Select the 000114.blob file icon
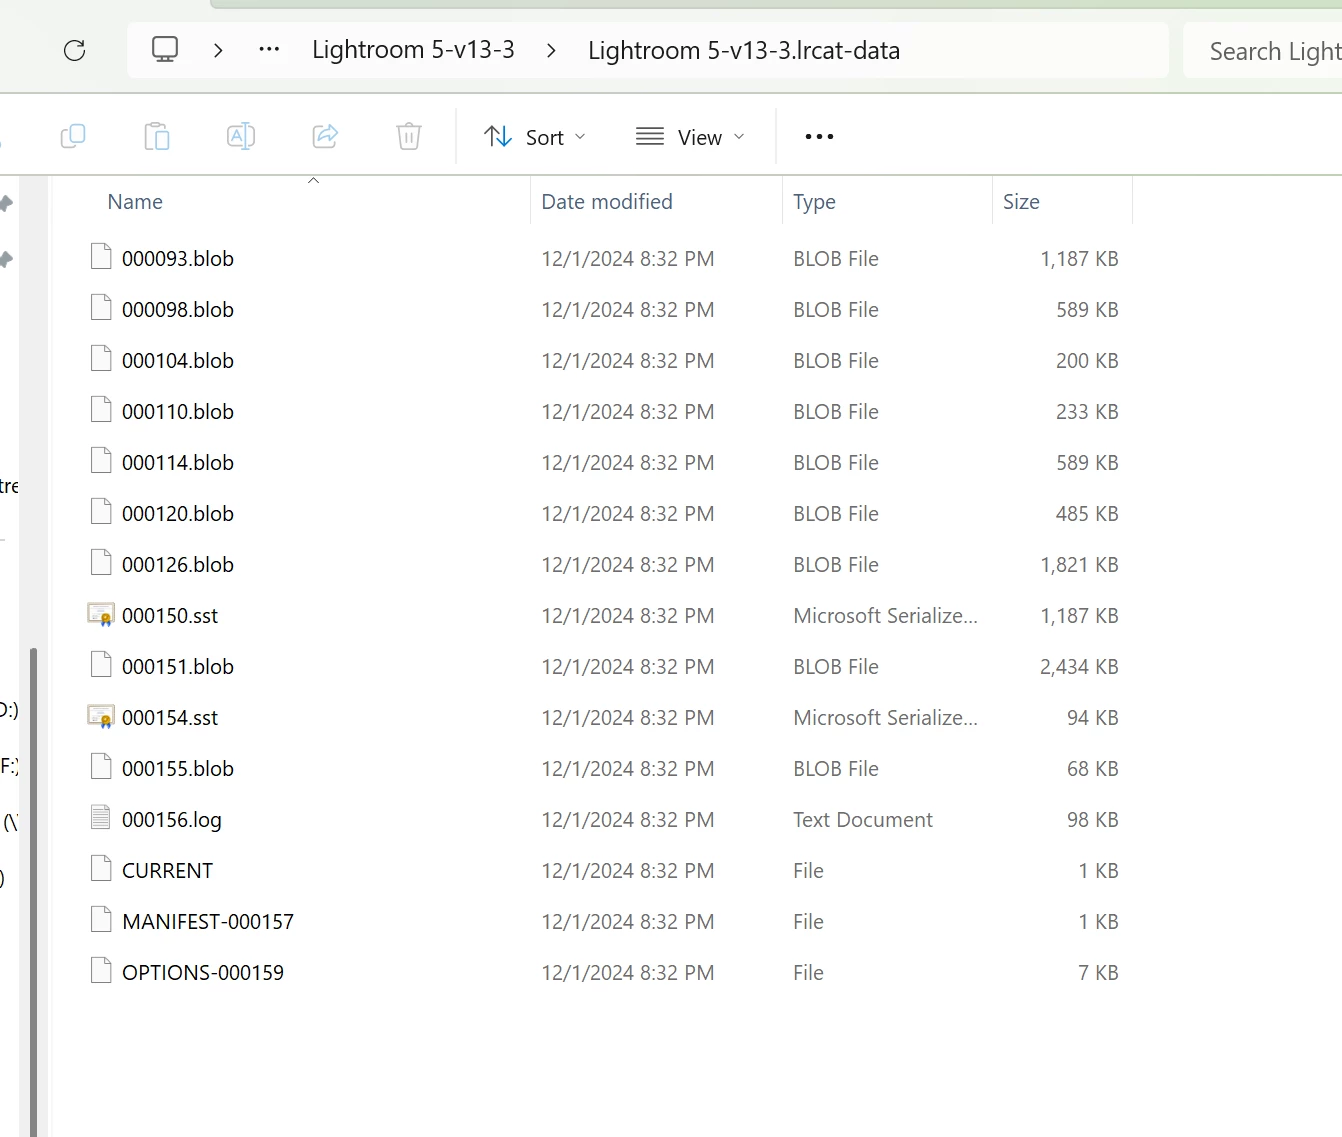The height and width of the screenshot is (1137, 1342). [x=101, y=461]
